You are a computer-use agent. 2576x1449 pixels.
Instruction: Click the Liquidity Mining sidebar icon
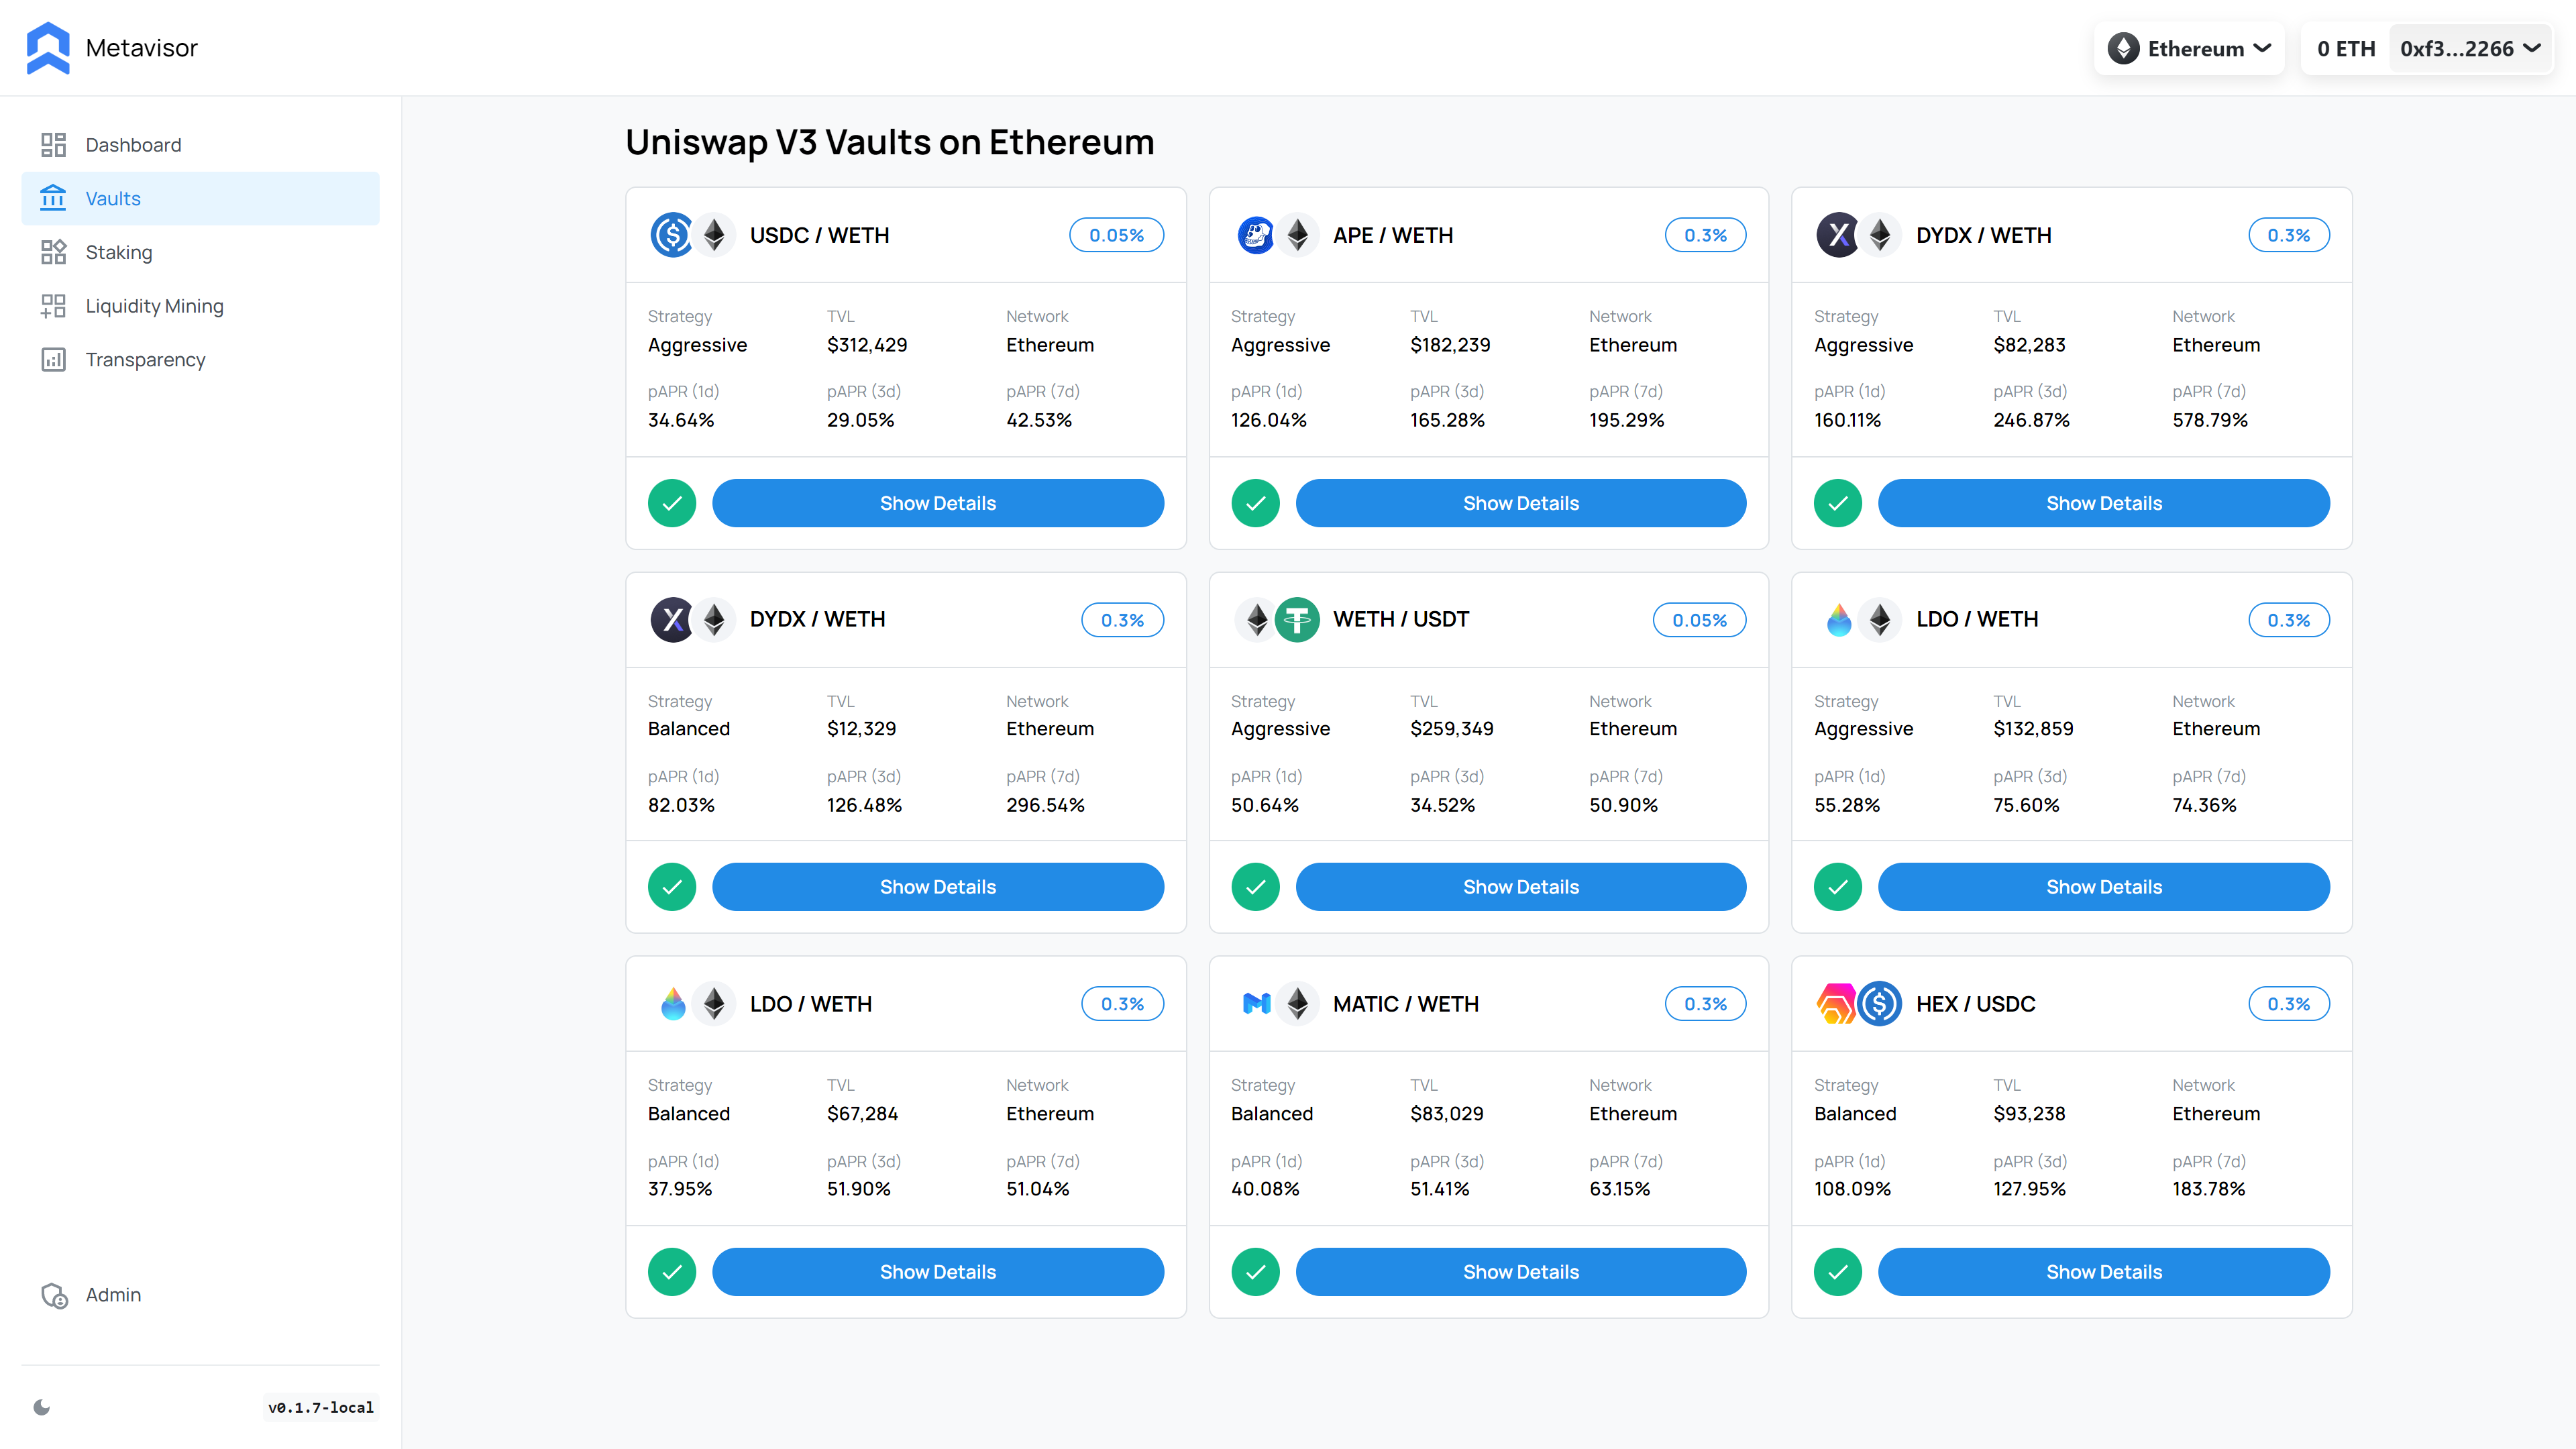coord(53,306)
